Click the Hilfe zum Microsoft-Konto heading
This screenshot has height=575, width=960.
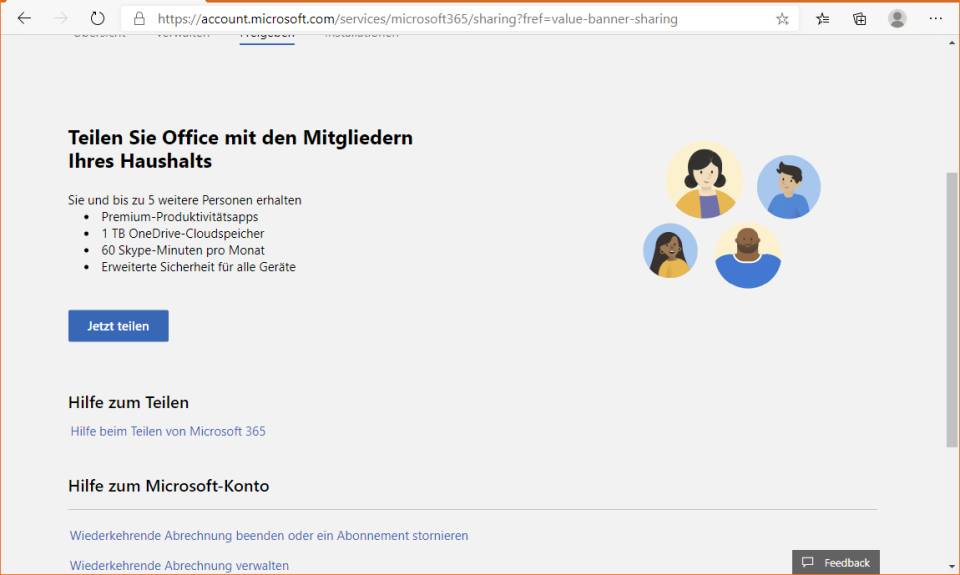(x=168, y=486)
